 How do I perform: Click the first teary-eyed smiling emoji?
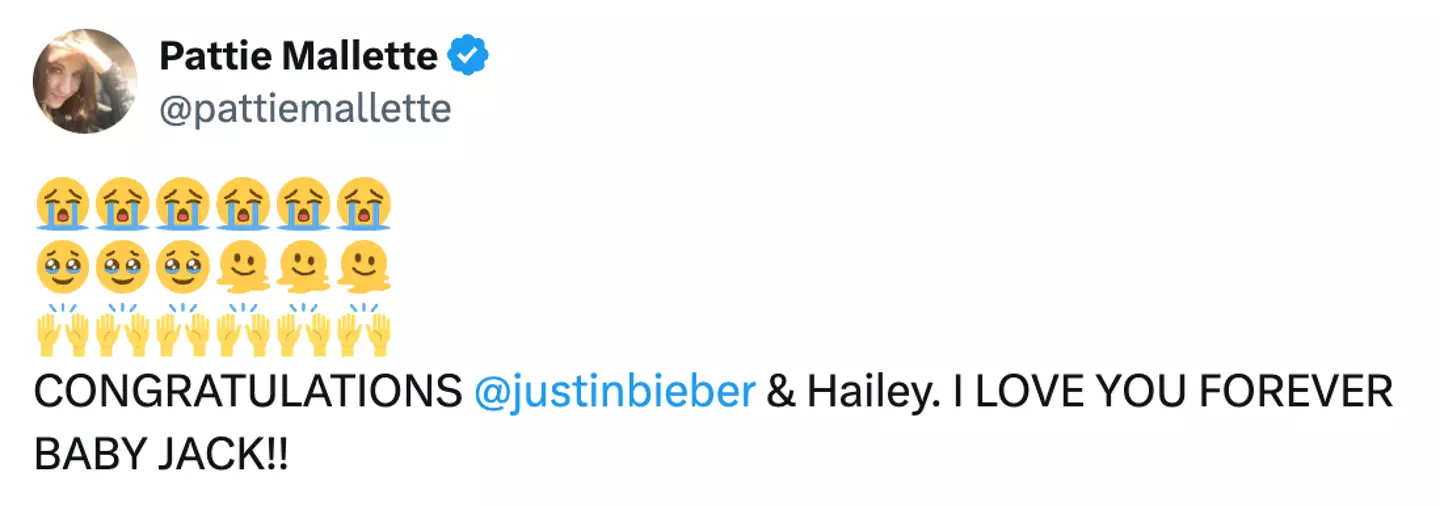point(62,268)
